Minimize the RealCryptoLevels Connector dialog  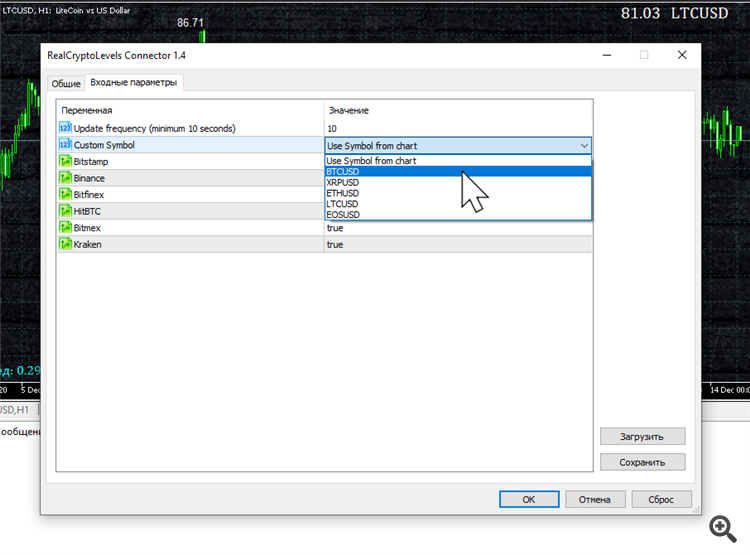point(607,55)
